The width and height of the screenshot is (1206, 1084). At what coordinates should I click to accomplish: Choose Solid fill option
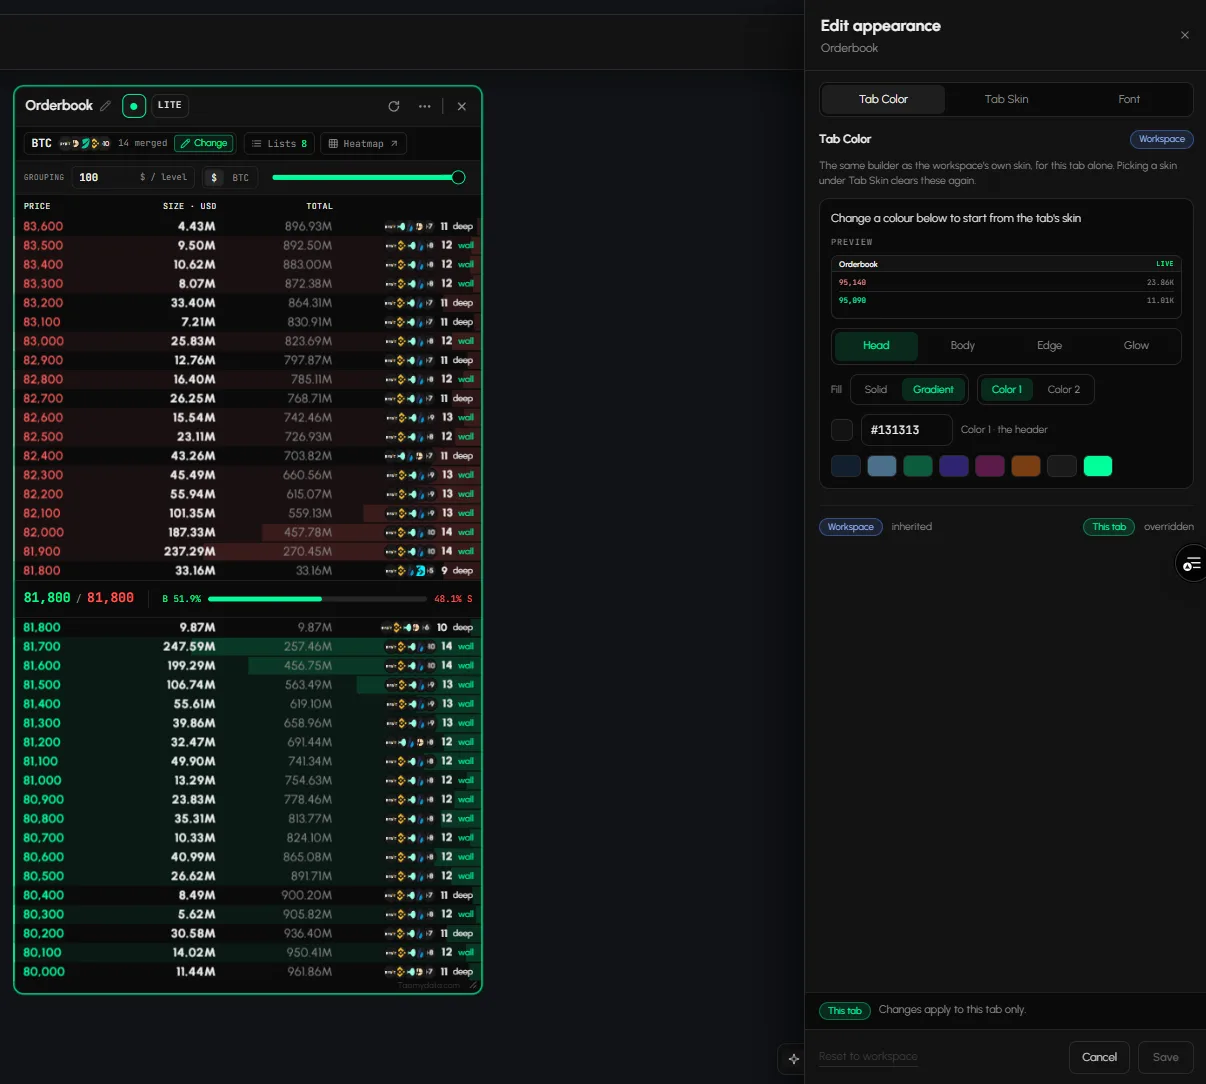[876, 389]
